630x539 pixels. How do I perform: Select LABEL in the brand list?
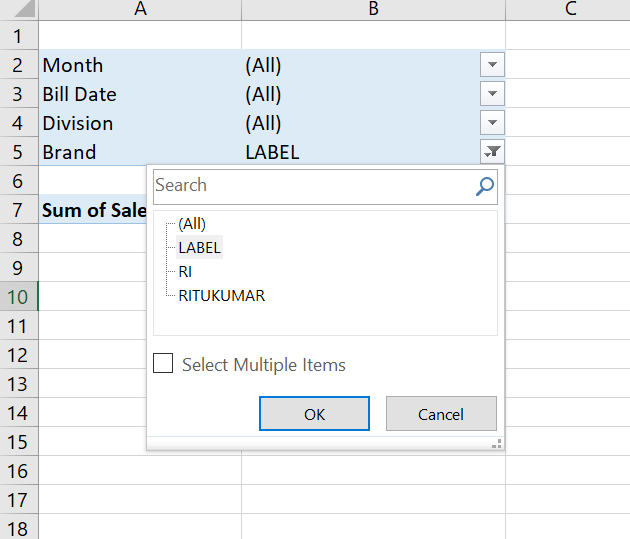point(199,247)
